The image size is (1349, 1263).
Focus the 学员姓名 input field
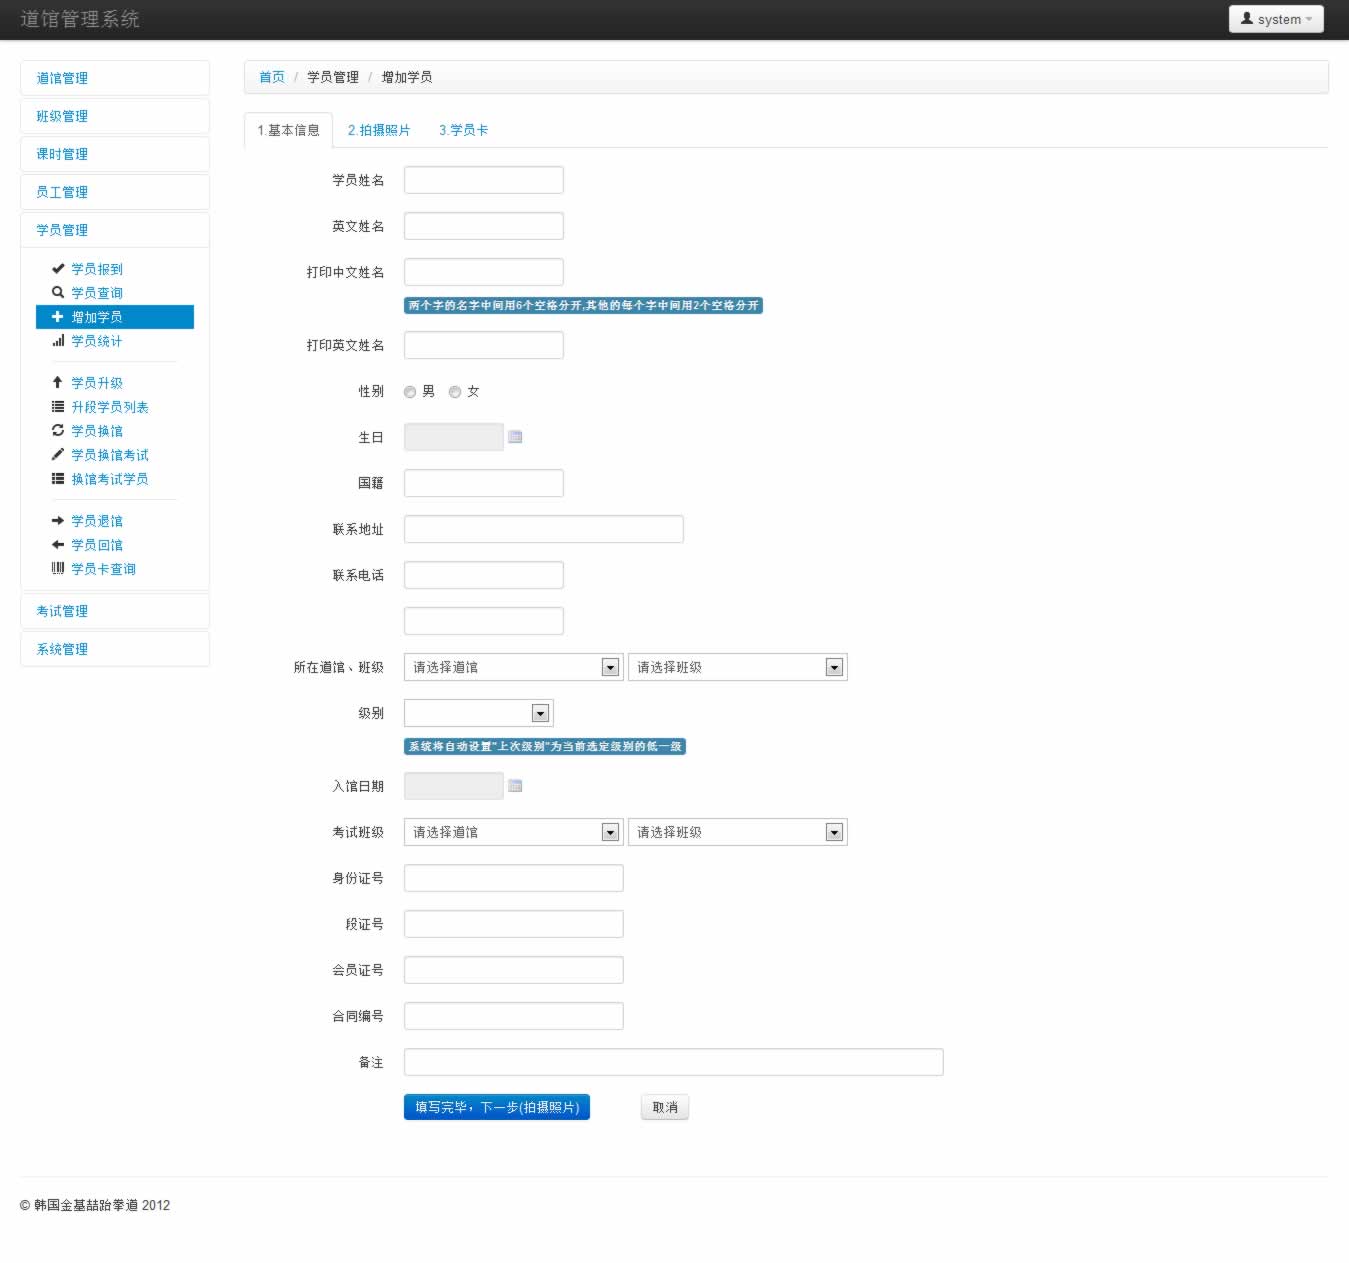coord(484,180)
